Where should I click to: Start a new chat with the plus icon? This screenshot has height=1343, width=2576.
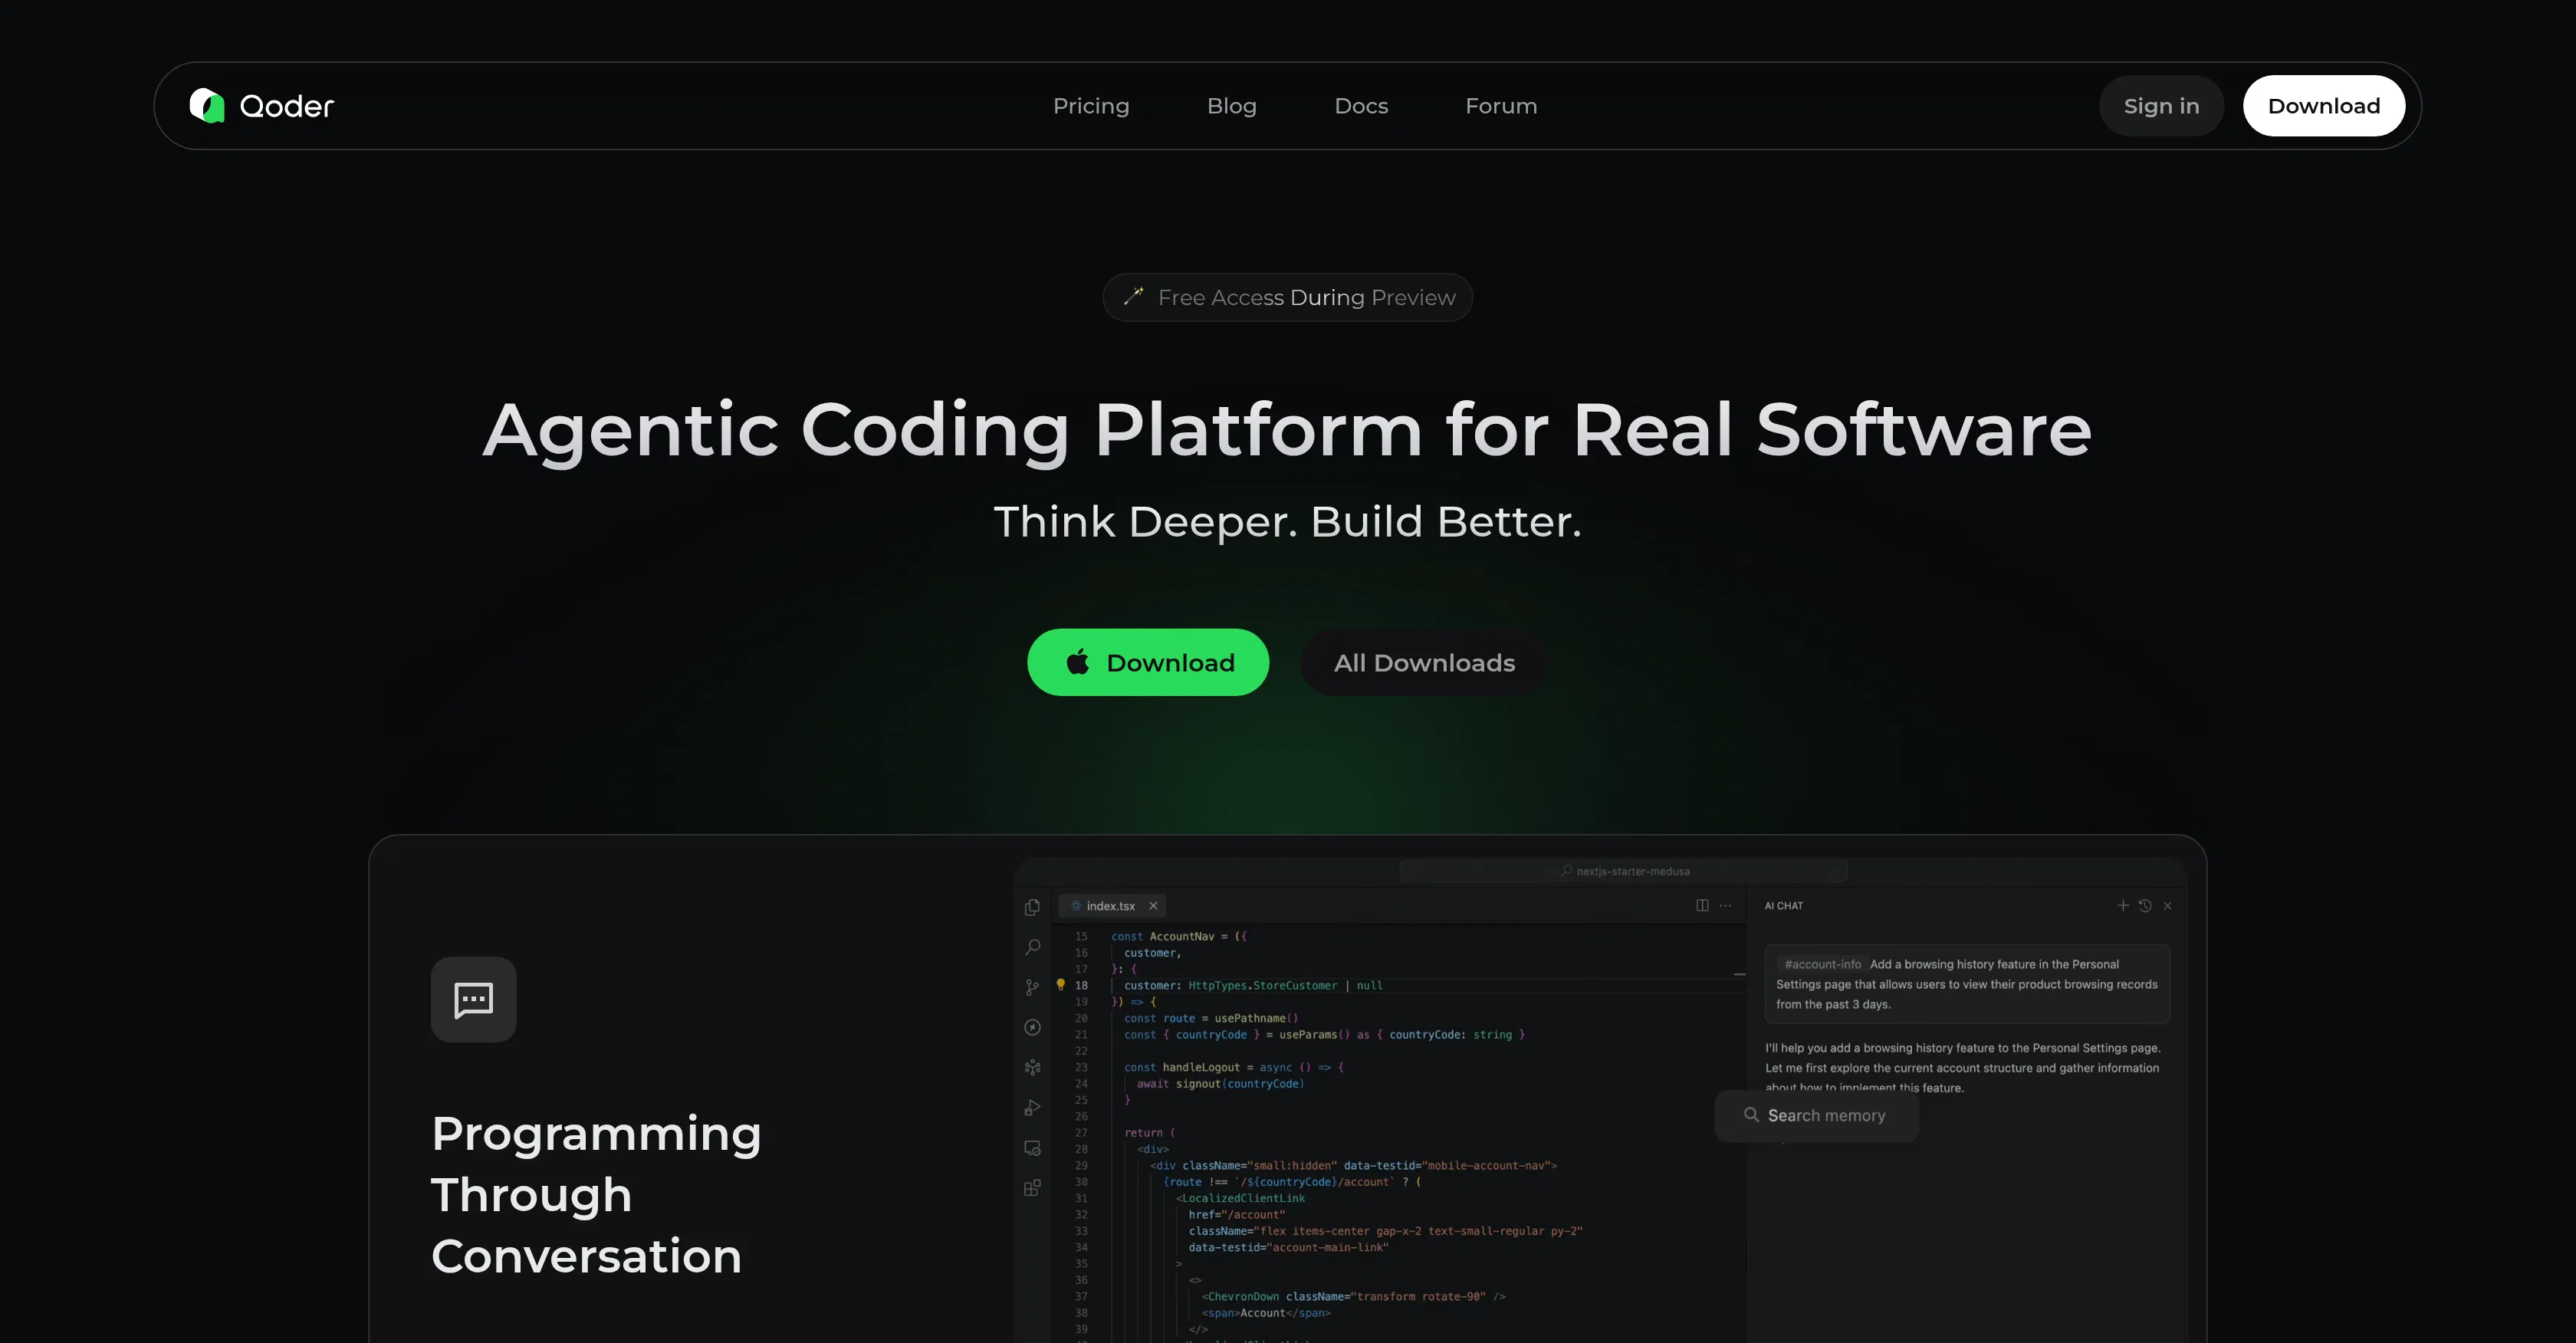click(x=2123, y=906)
